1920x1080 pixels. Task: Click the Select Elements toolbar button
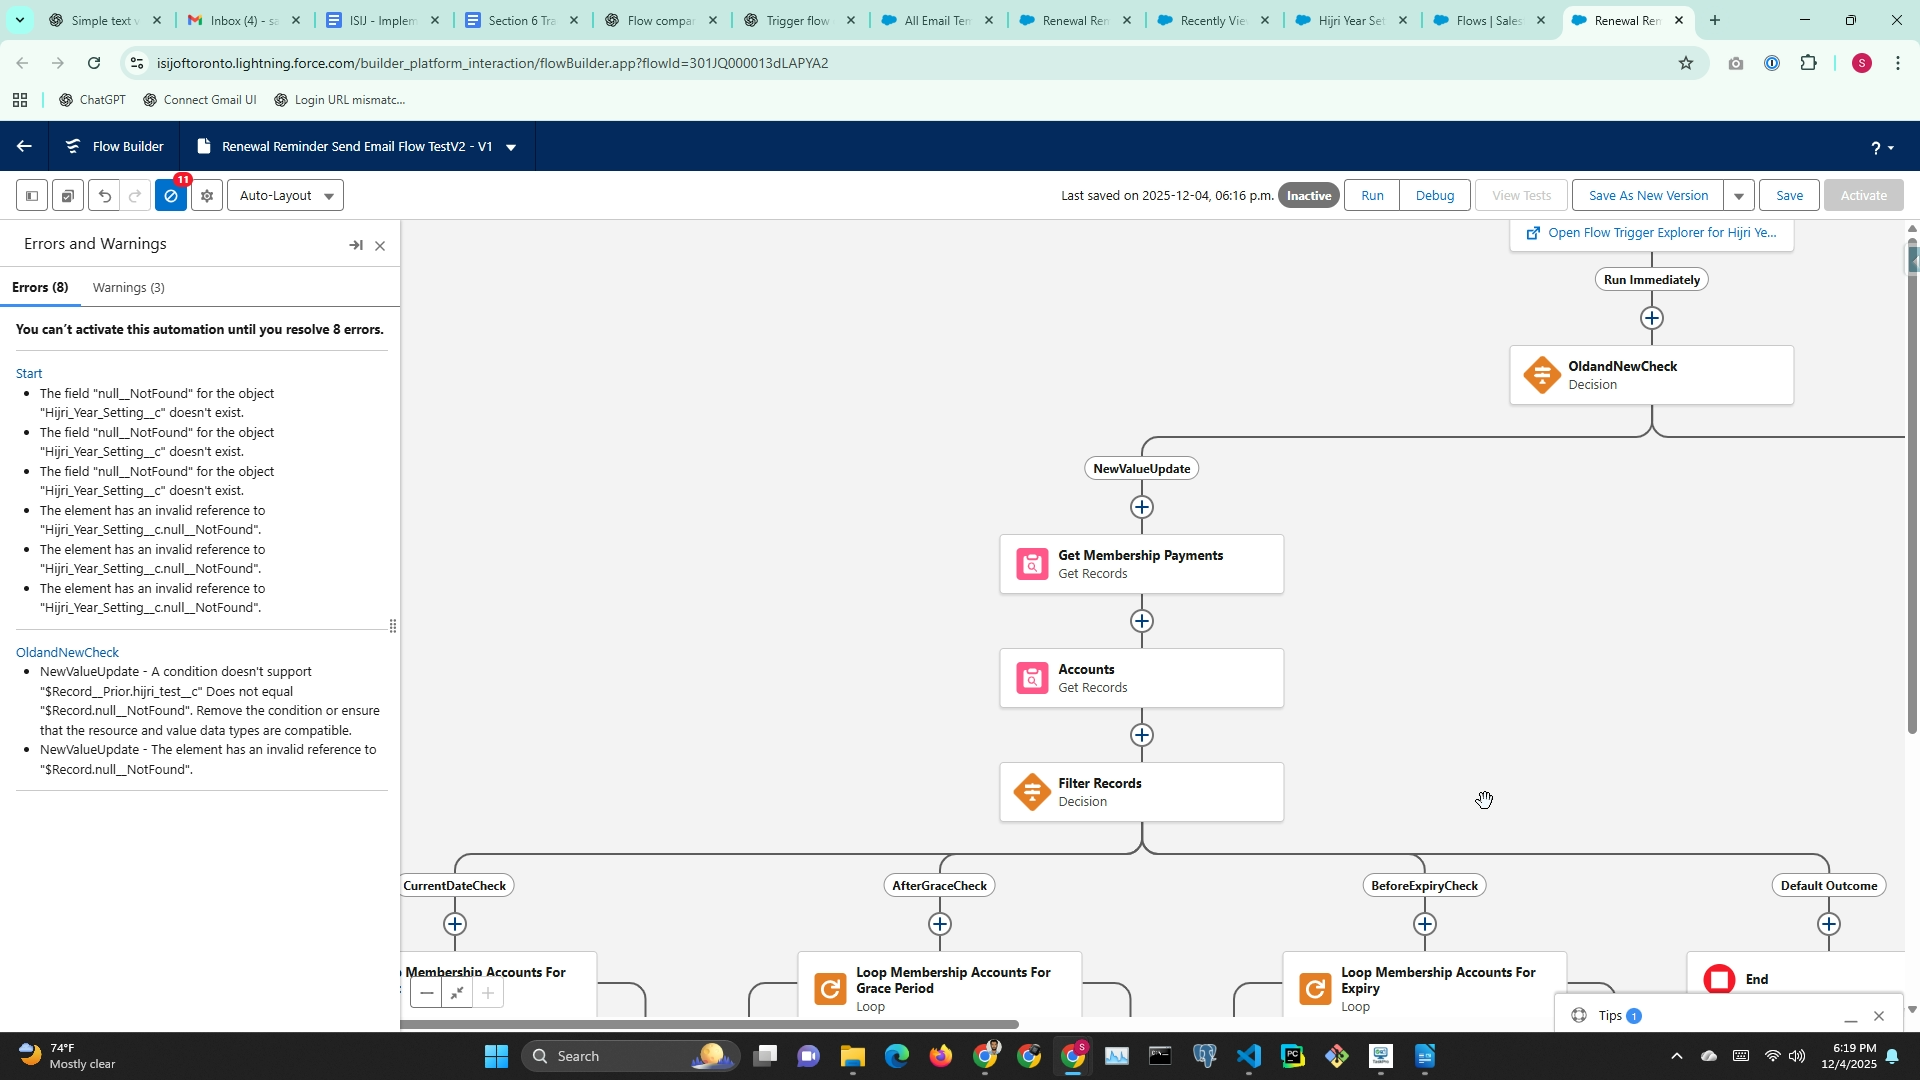[x=68, y=196]
